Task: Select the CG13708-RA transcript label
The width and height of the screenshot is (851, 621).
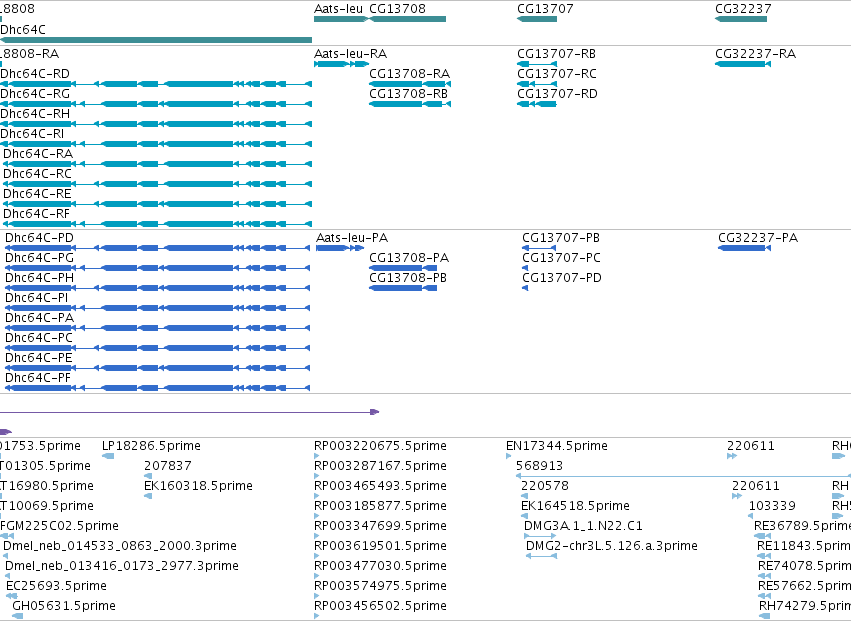Action: click(409, 73)
